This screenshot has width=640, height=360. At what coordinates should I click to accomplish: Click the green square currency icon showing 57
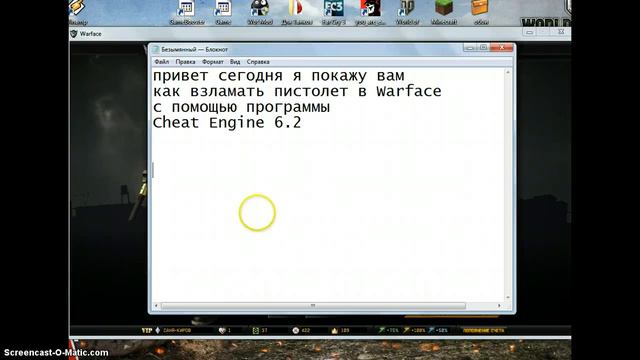(x=256, y=330)
